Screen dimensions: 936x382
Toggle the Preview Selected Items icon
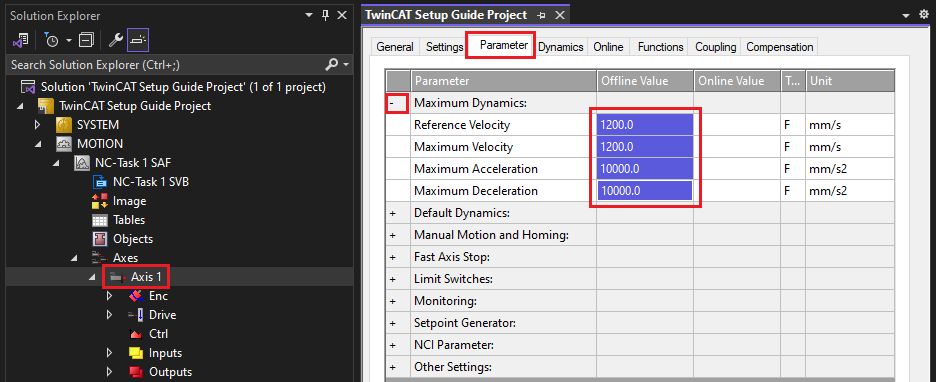click(x=138, y=41)
